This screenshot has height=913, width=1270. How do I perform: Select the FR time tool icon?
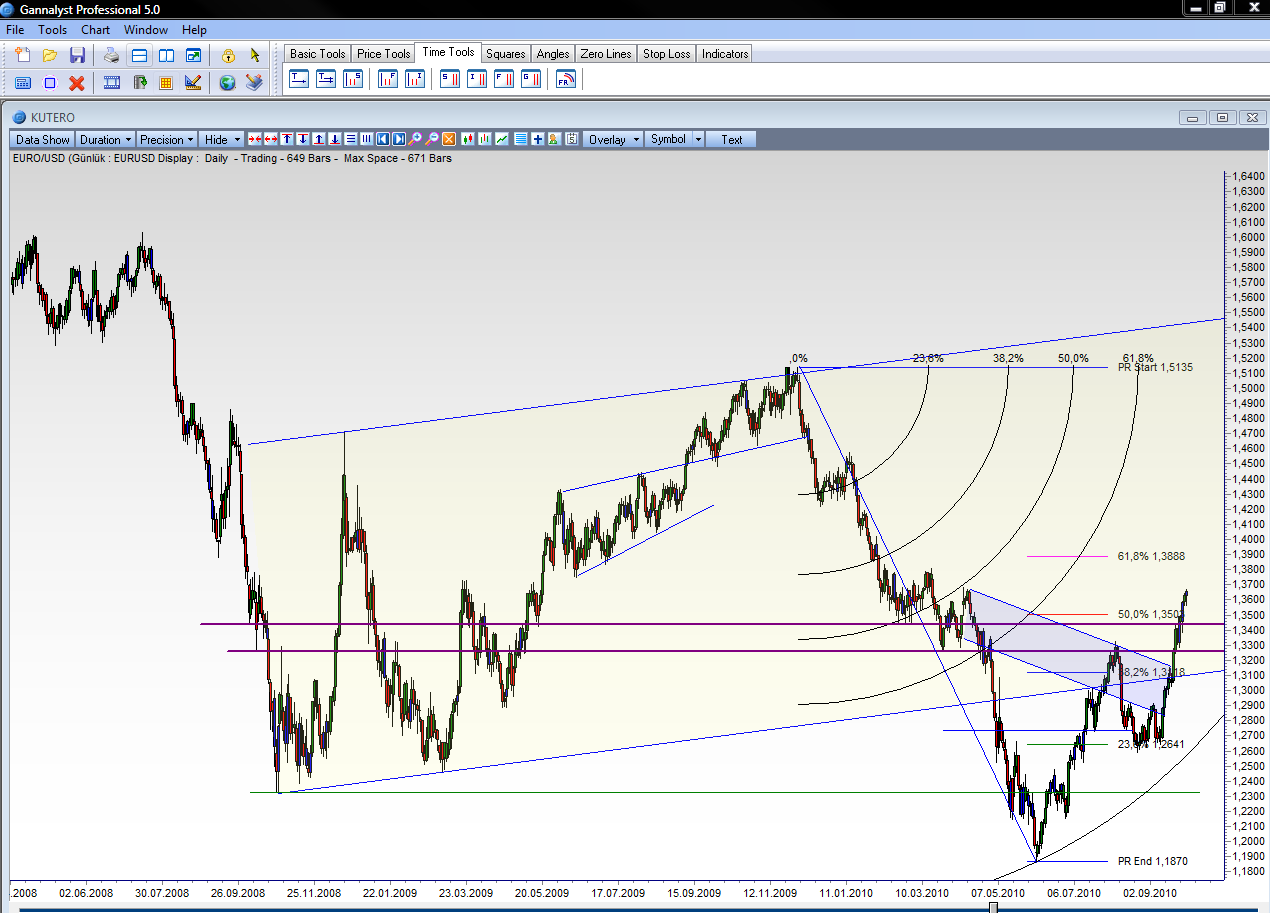point(565,79)
